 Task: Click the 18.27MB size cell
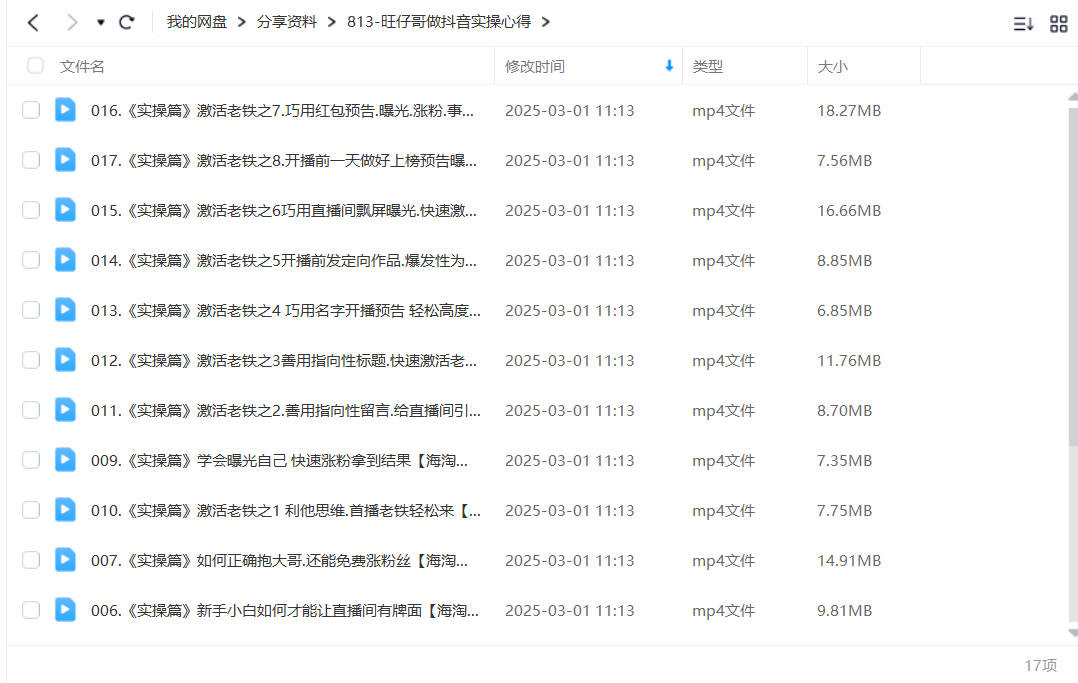[x=849, y=111]
